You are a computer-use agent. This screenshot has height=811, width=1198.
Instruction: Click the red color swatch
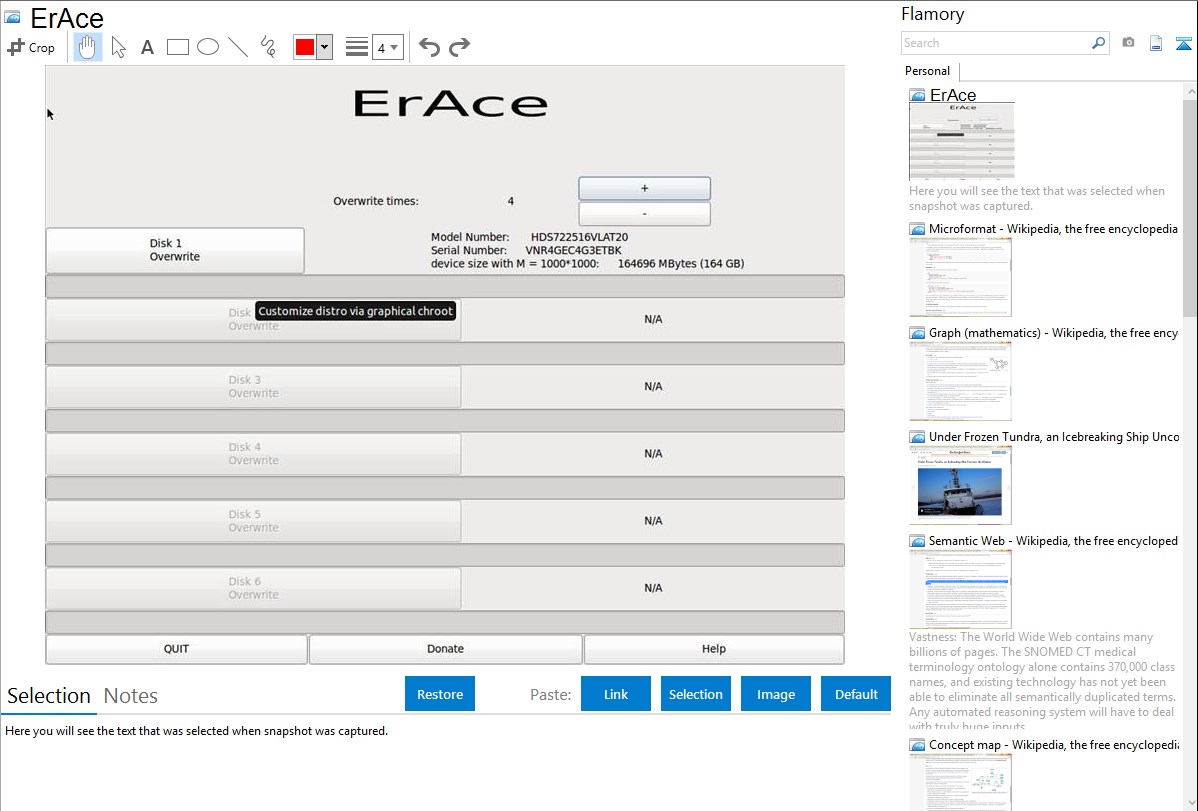305,47
